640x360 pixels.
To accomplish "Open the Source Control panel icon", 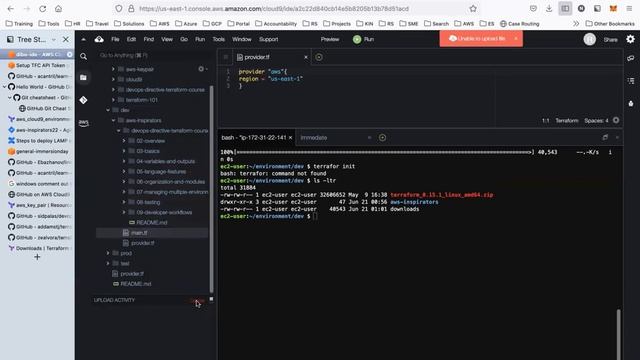I will pos(83,100).
